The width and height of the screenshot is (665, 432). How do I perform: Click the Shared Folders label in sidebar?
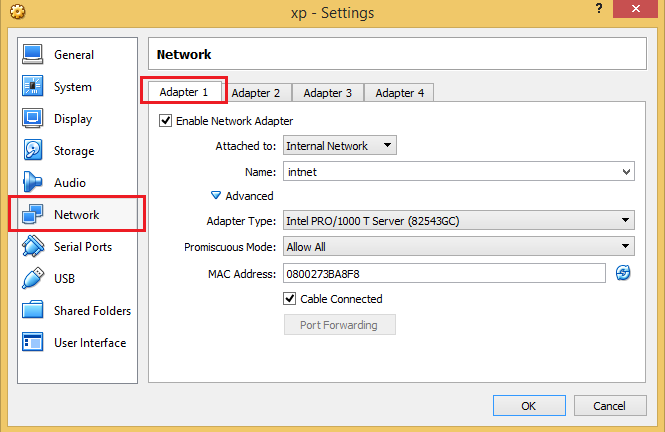(x=92, y=310)
